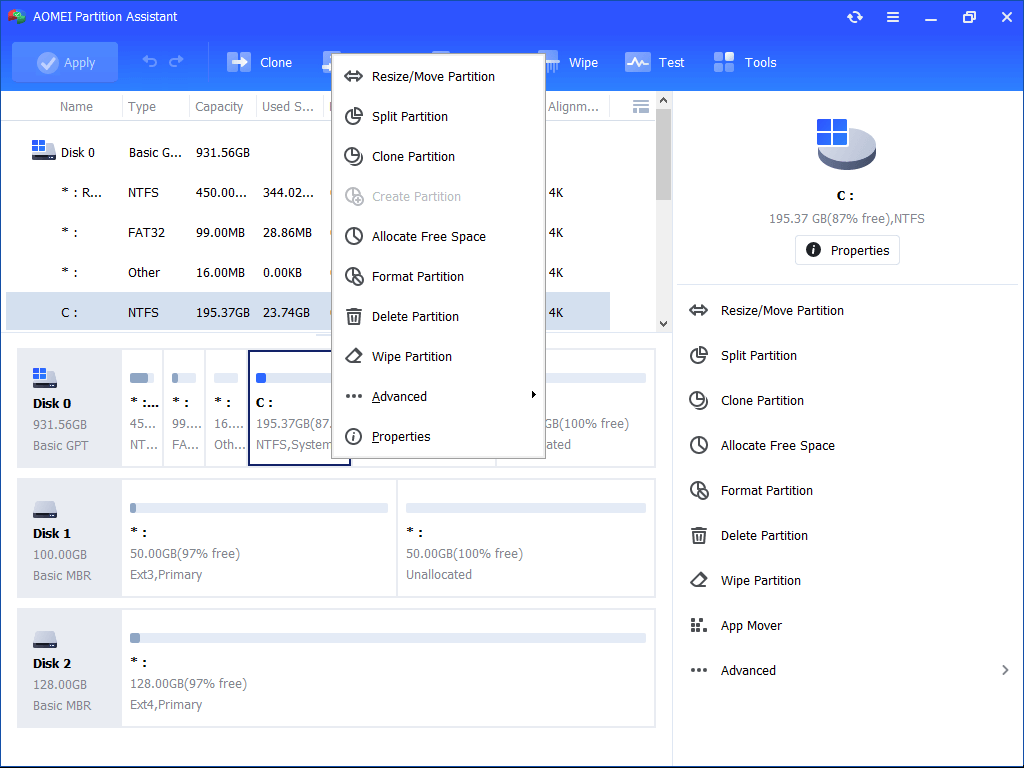
Task: Click the partition list scroll down arrow
Action: click(x=663, y=323)
